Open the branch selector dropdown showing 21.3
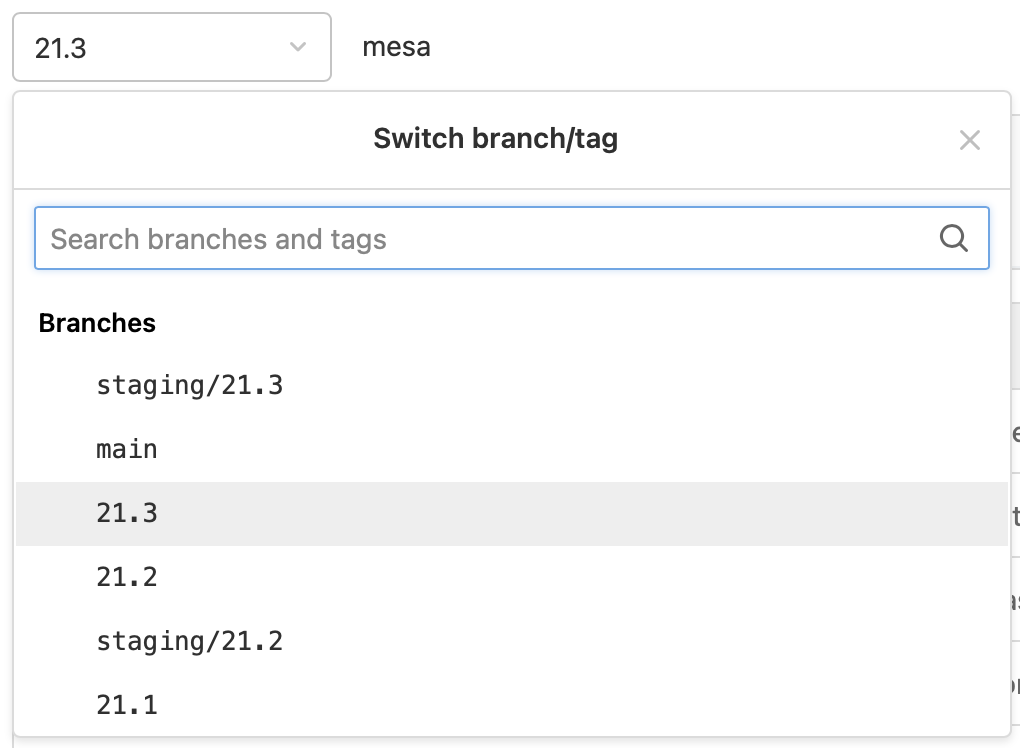This screenshot has width=1020, height=748. tap(172, 47)
